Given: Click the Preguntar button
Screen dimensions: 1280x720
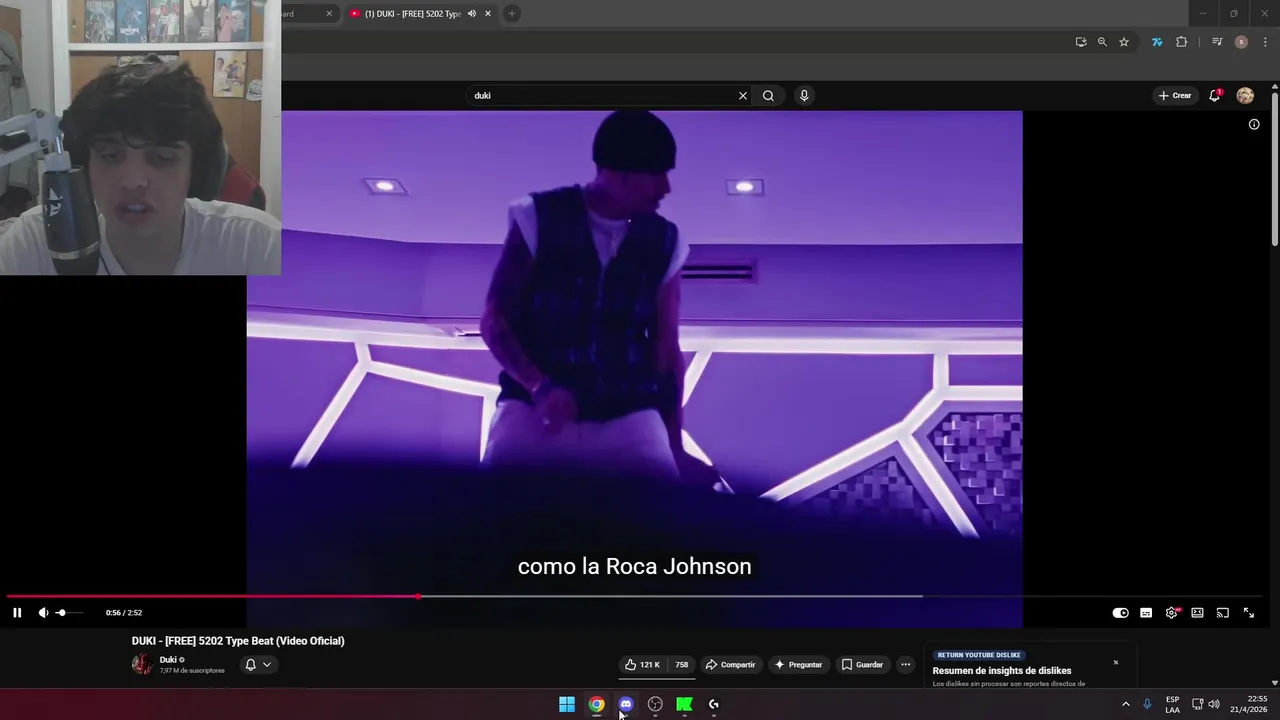Looking at the screenshot, I should click(x=798, y=665).
